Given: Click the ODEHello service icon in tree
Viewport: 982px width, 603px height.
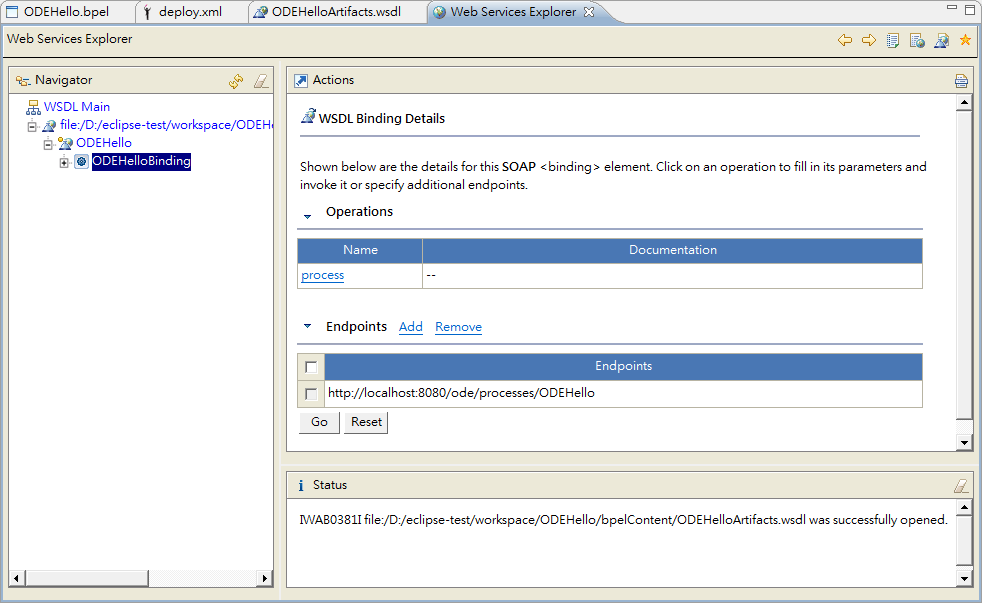Looking at the screenshot, I should 65,143.
